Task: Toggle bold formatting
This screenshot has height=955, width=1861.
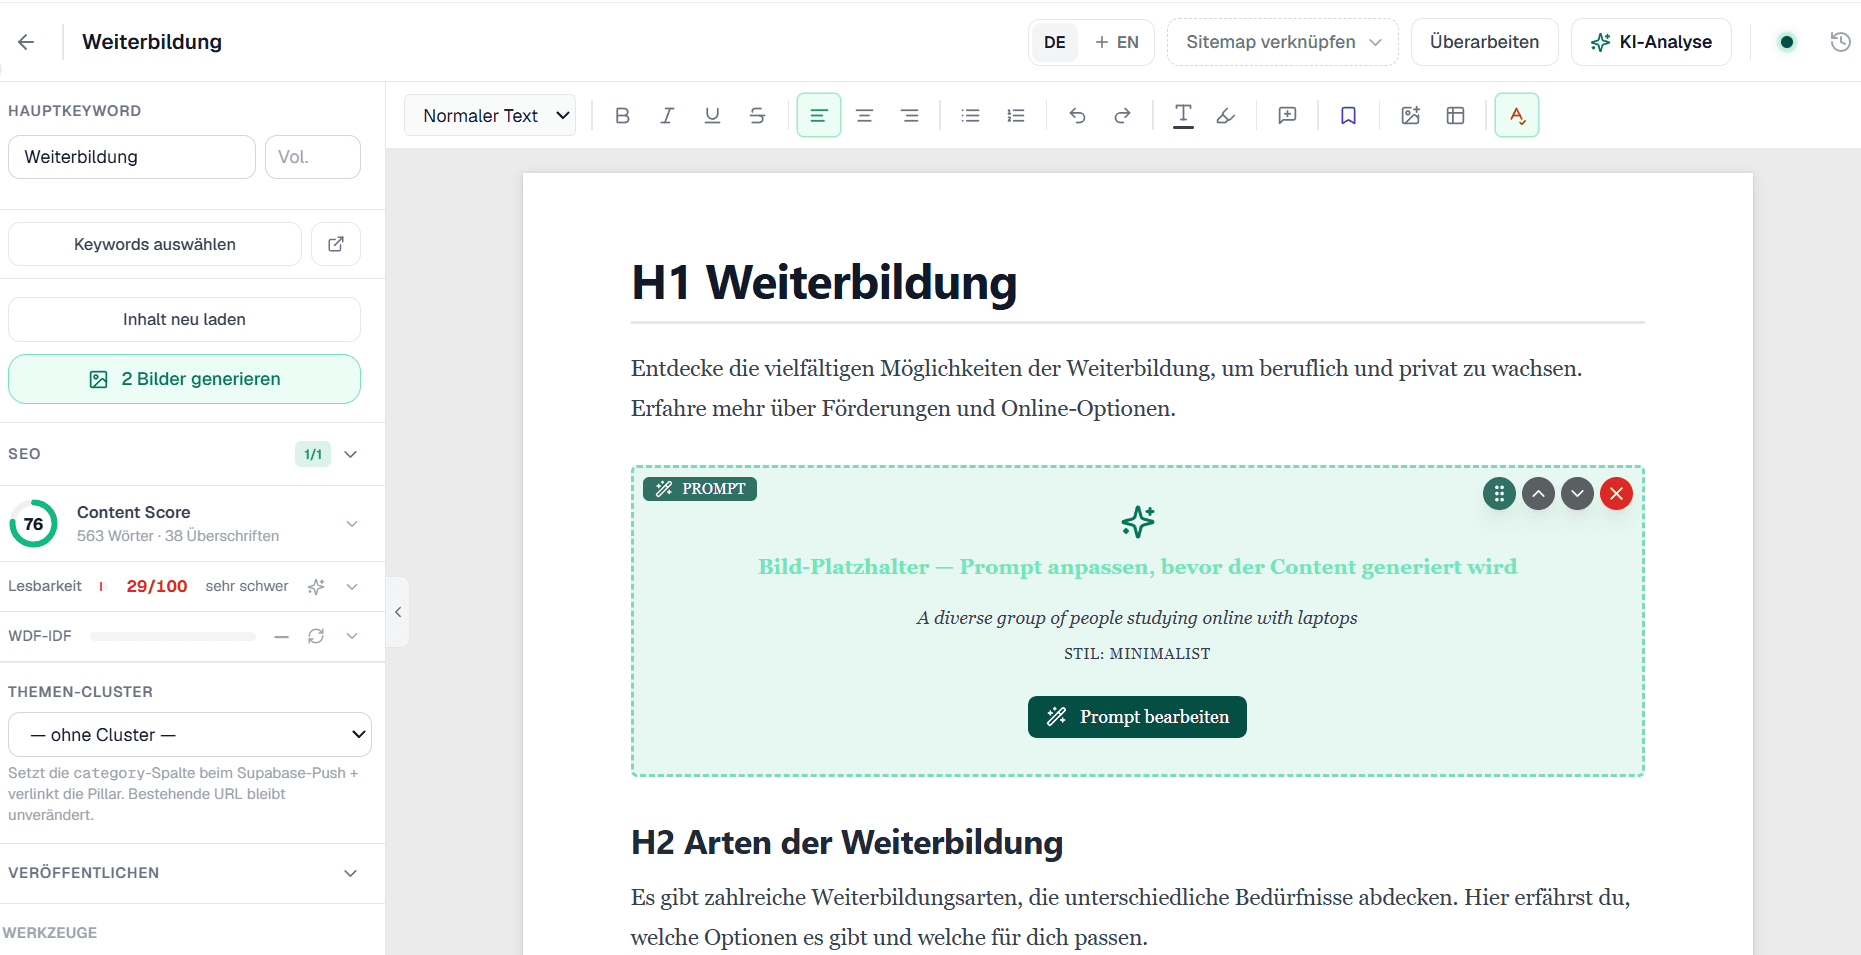Action: 622,115
